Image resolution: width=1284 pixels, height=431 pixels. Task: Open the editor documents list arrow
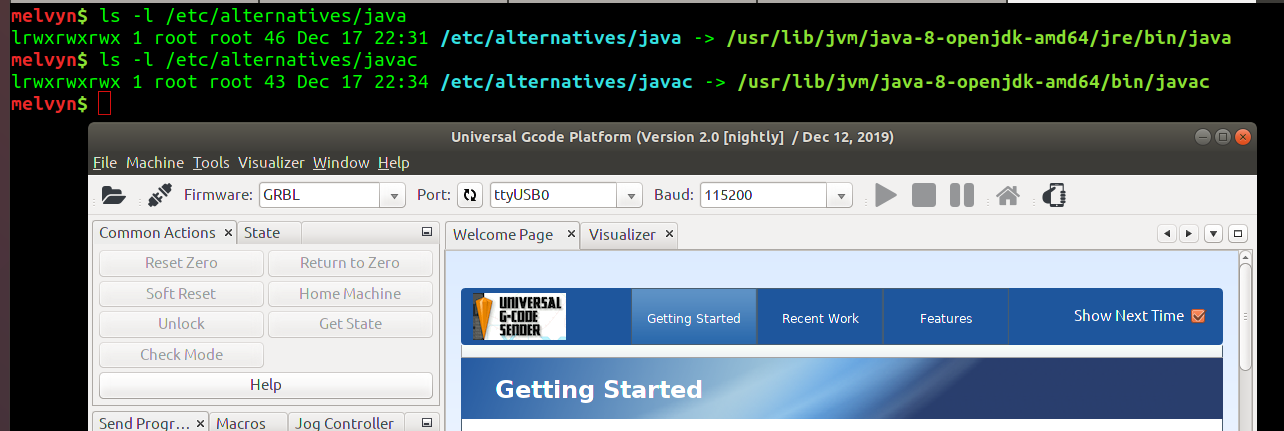tap(1213, 234)
